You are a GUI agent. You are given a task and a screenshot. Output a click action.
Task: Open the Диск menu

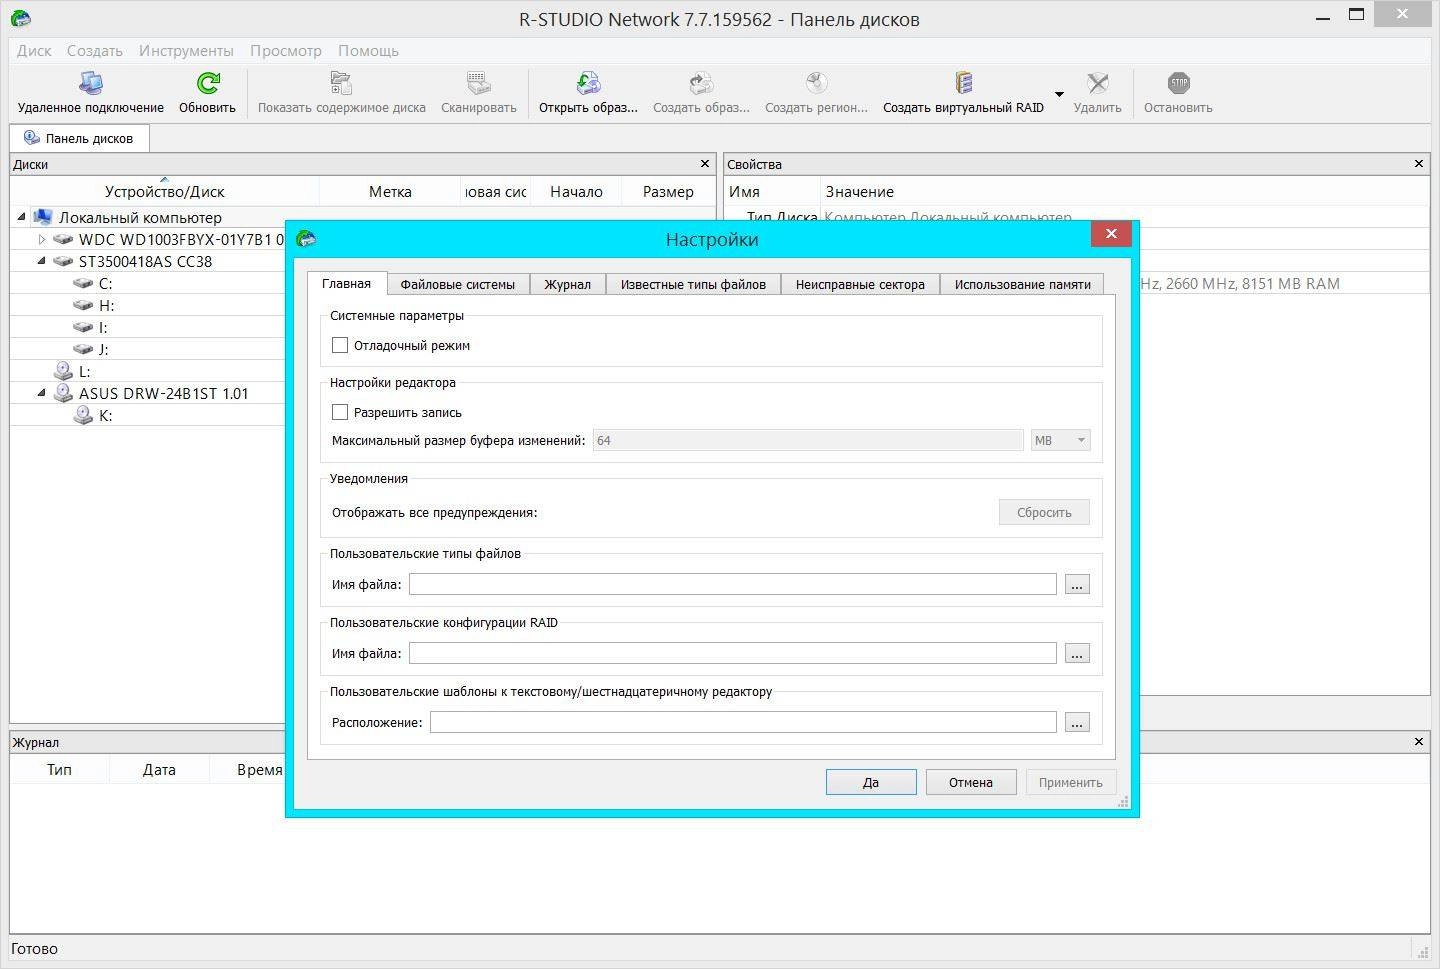coord(34,50)
